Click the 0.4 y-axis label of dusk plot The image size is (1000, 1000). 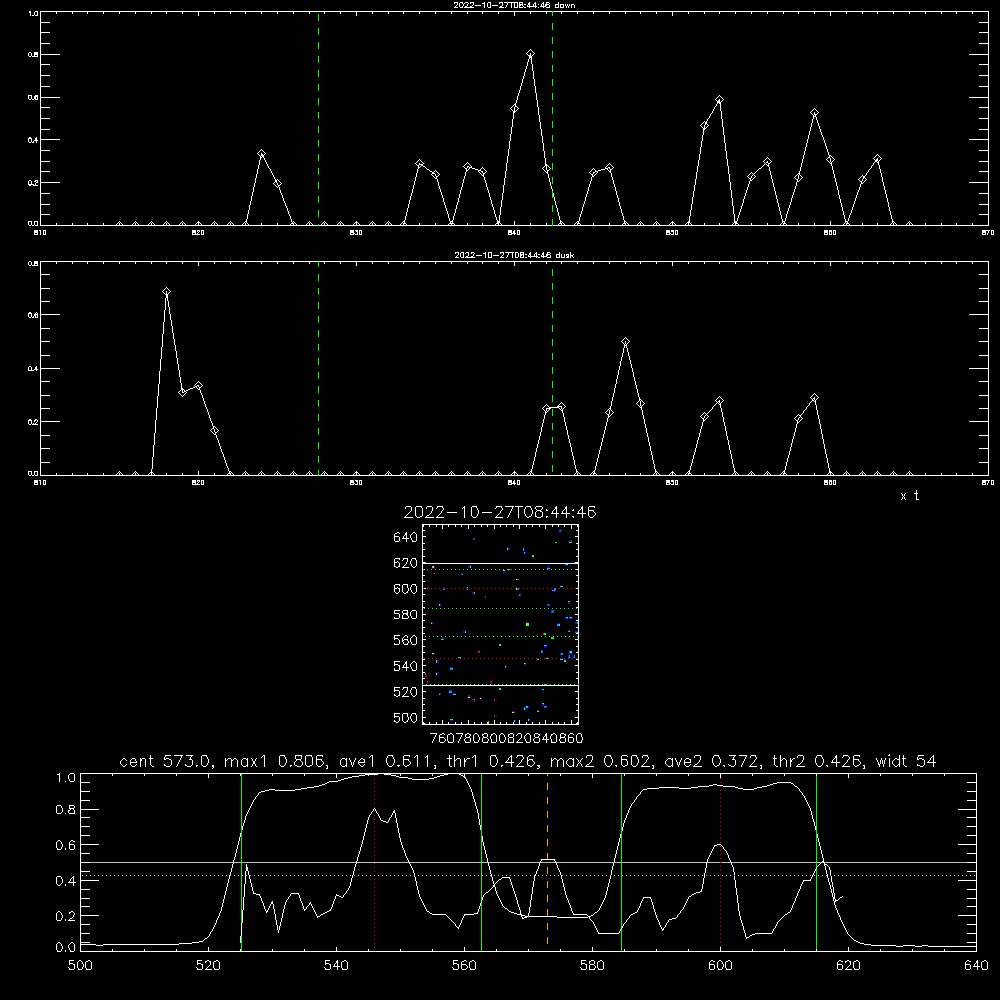pos(33,369)
